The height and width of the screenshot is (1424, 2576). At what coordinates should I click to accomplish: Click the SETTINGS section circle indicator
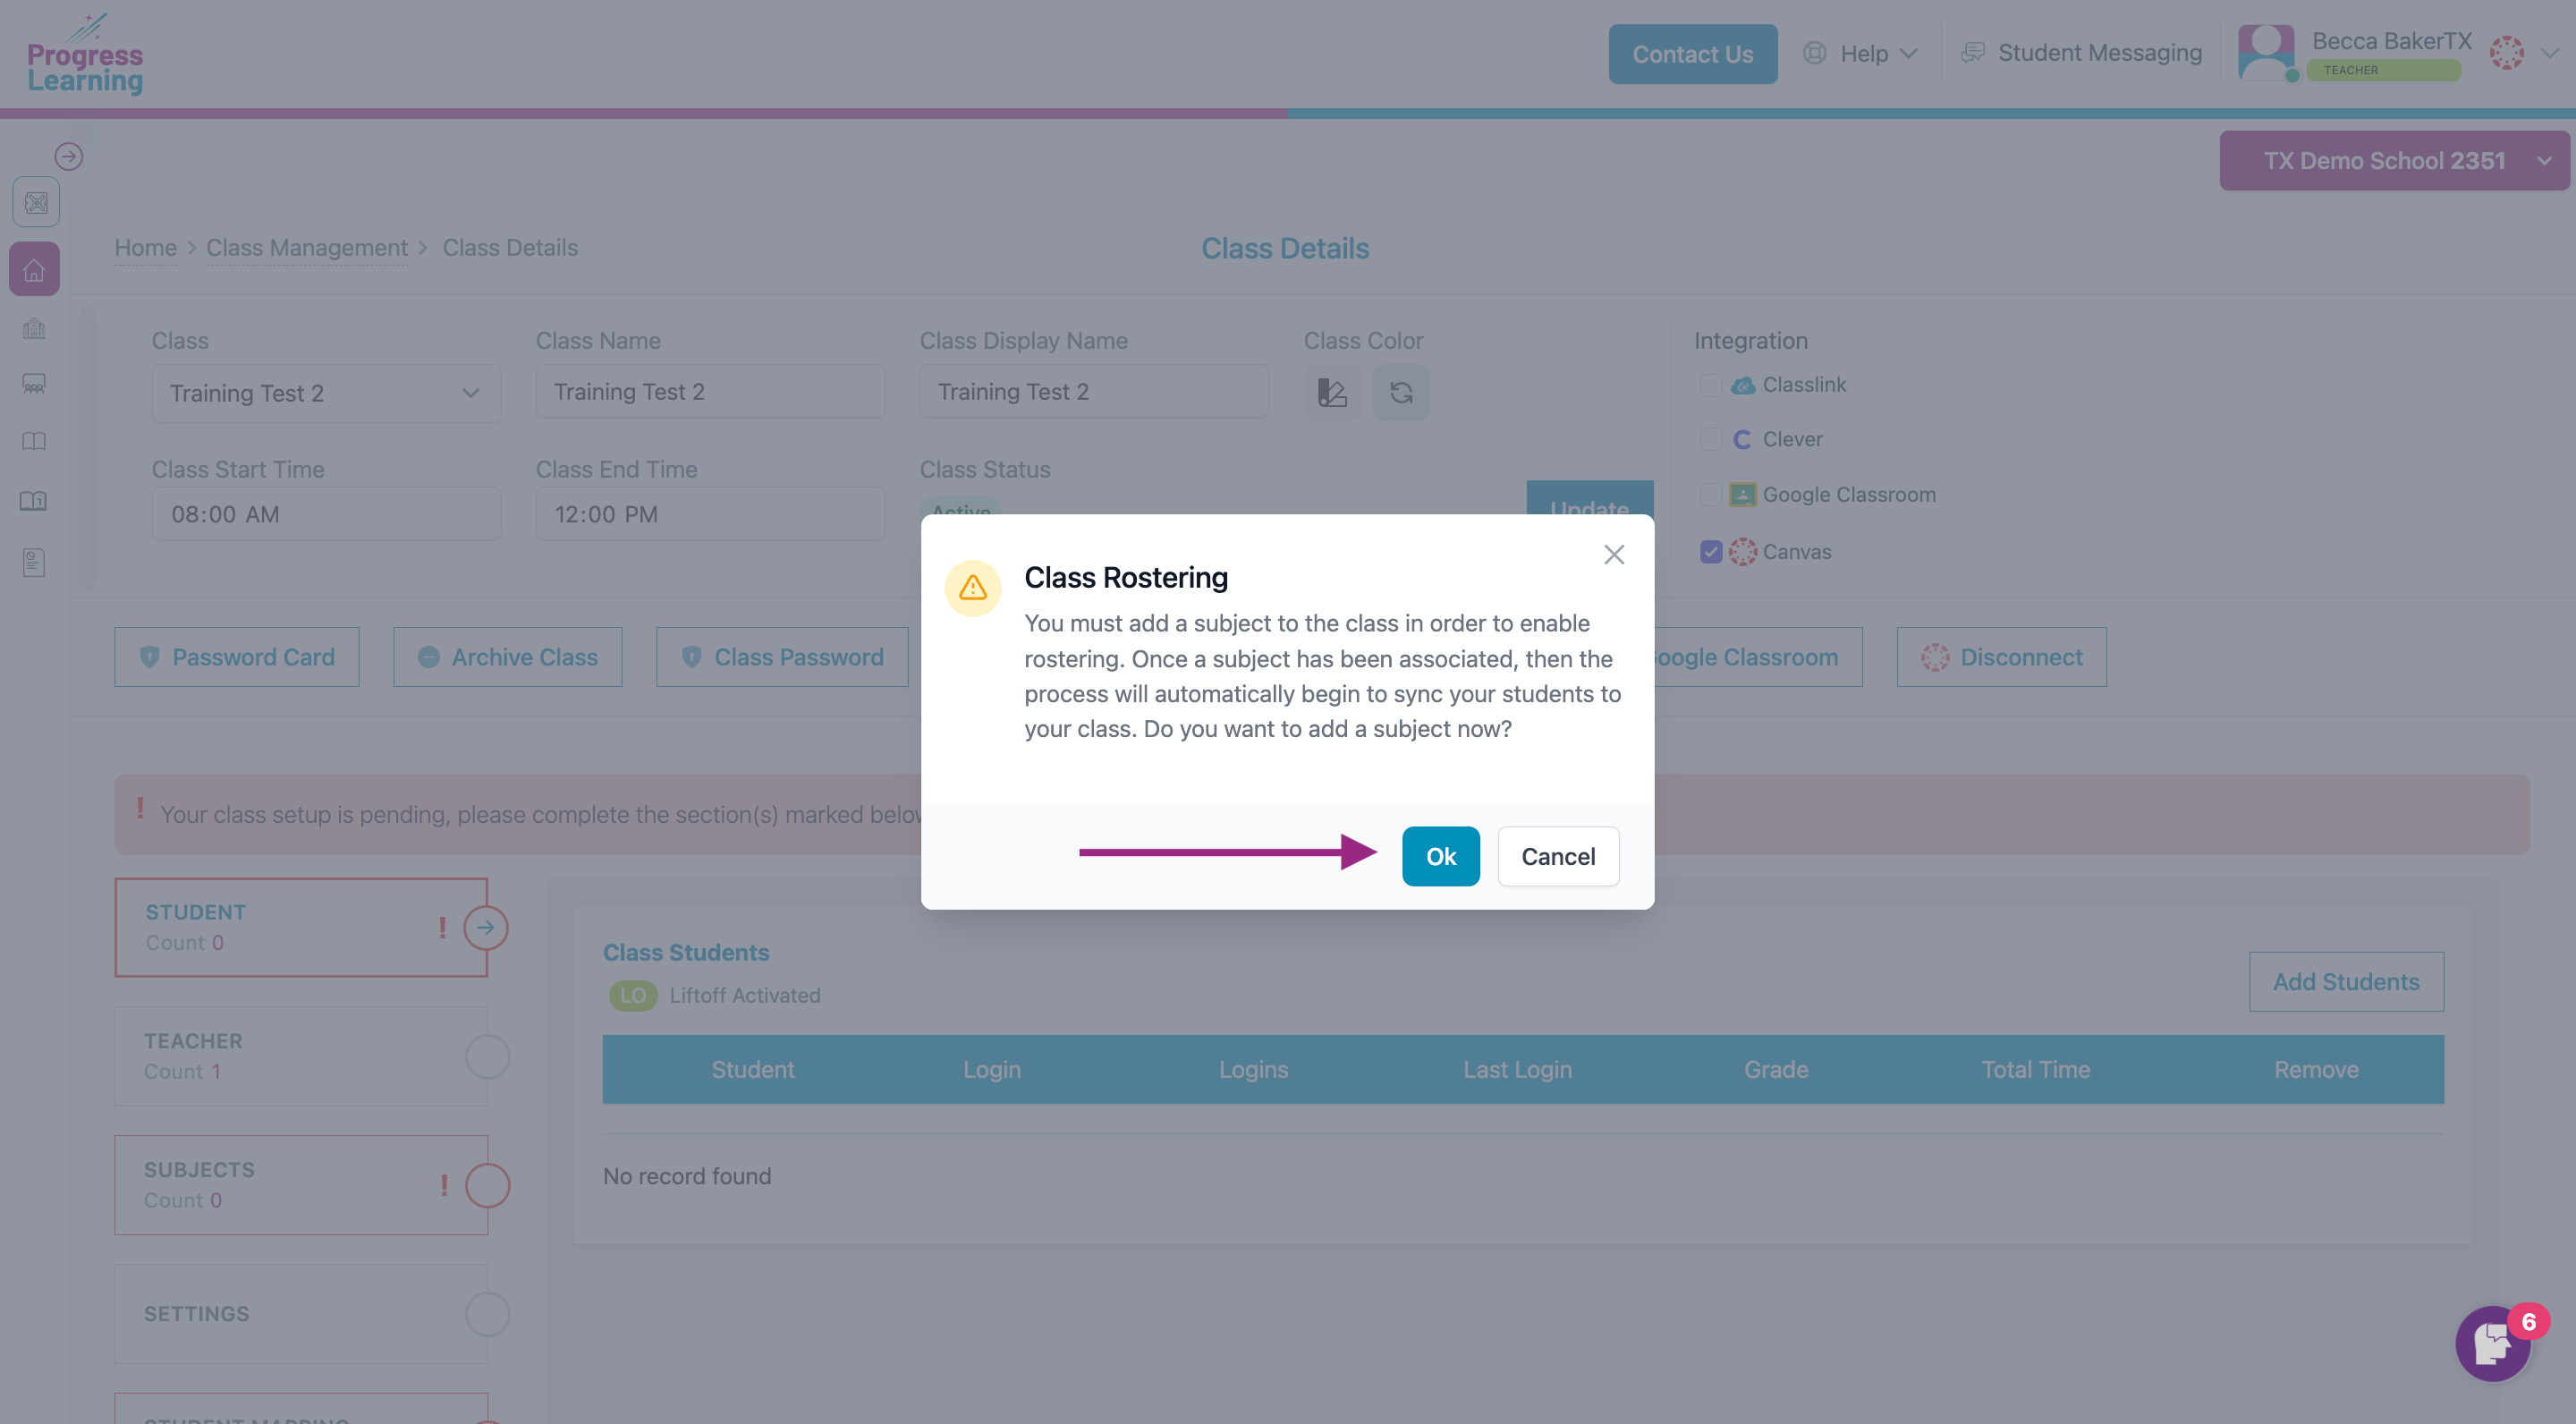point(488,1314)
